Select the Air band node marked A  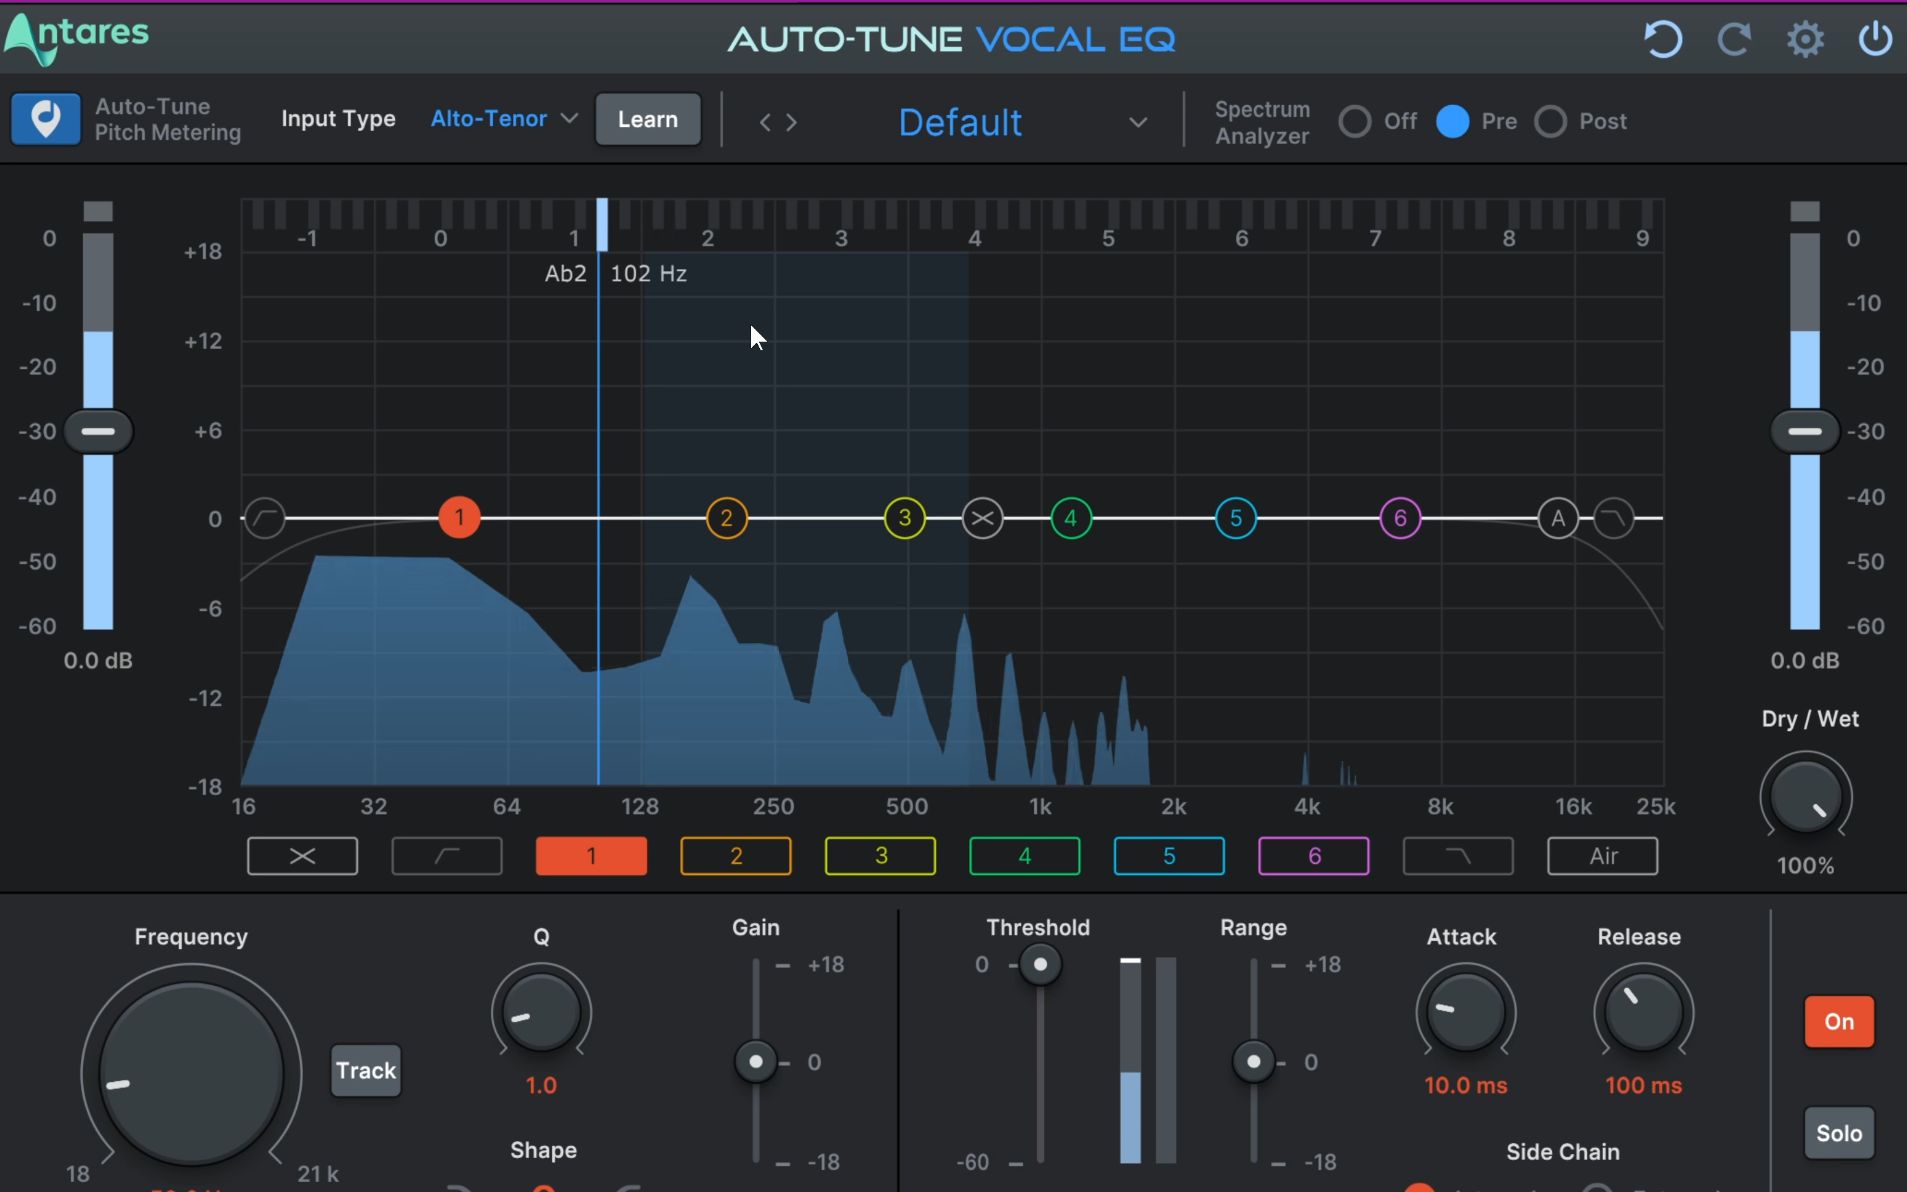pyautogui.click(x=1558, y=518)
